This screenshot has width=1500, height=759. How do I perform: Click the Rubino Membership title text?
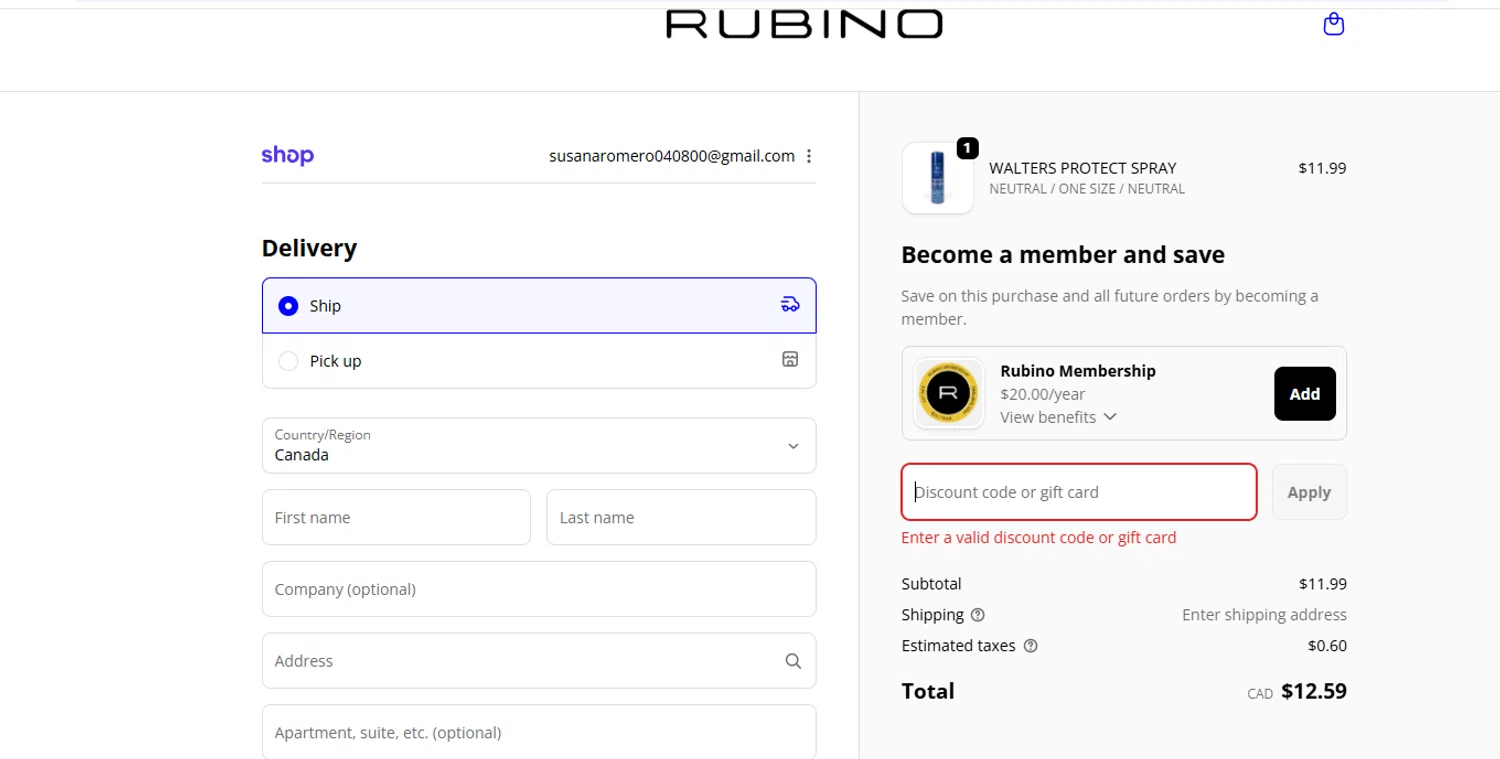tap(1078, 371)
